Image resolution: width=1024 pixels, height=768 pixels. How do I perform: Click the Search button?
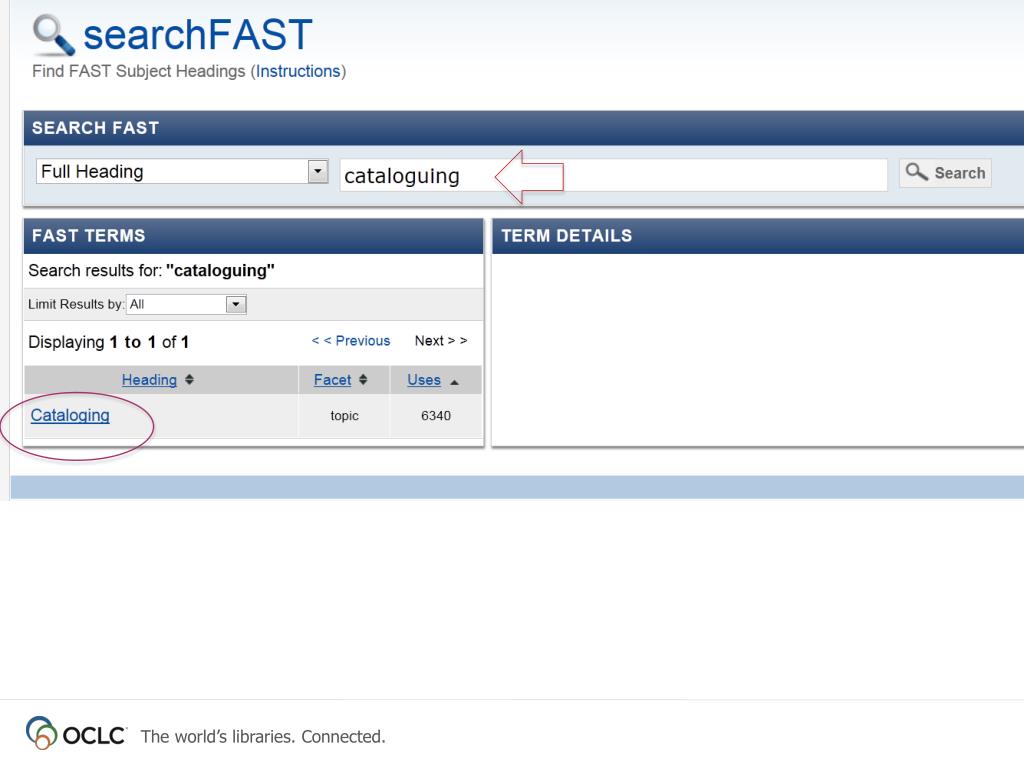point(945,173)
